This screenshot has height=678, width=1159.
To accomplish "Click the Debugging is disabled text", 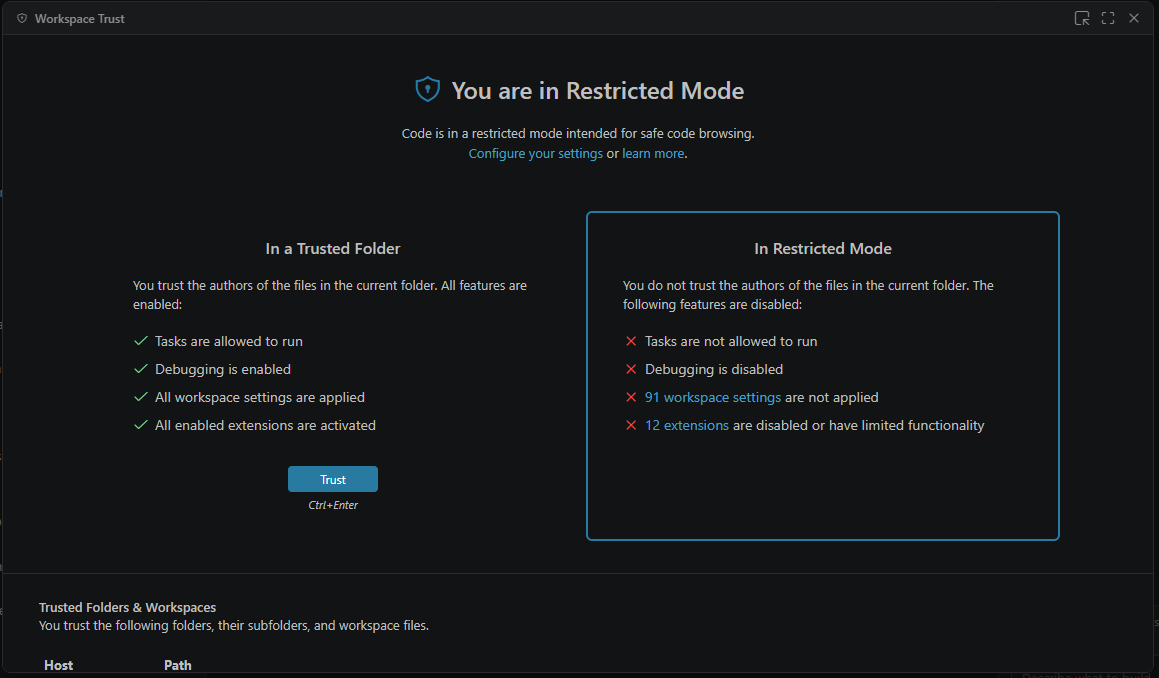I will (714, 369).
